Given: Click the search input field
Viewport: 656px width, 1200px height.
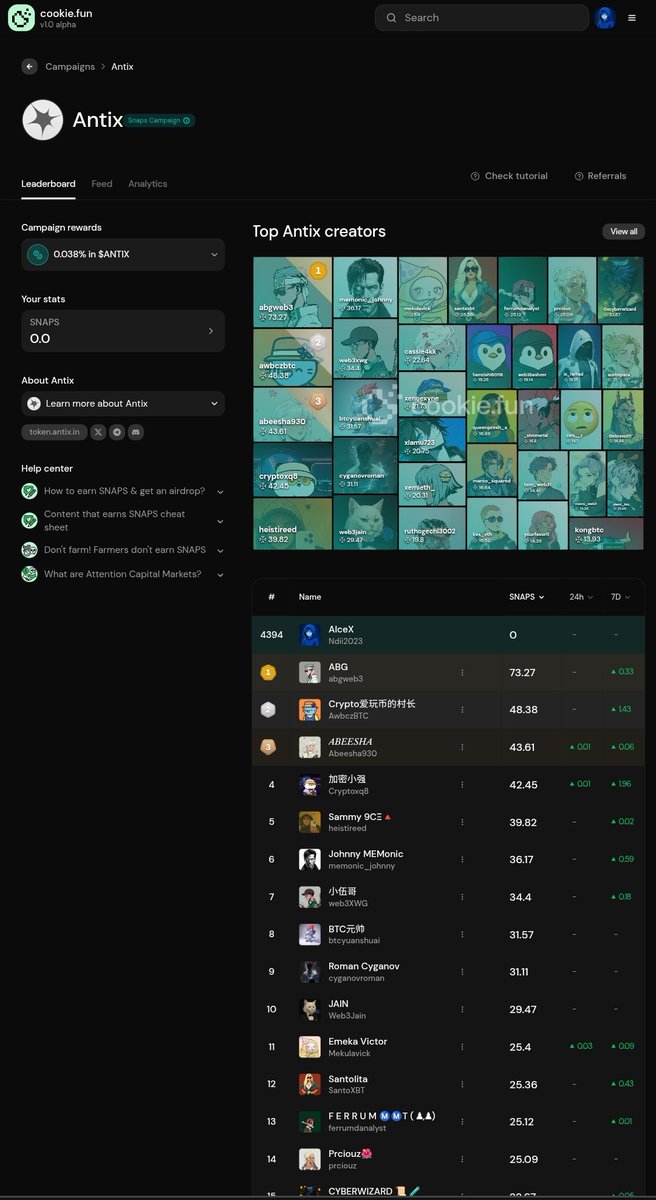Looking at the screenshot, I should tap(481, 18).
